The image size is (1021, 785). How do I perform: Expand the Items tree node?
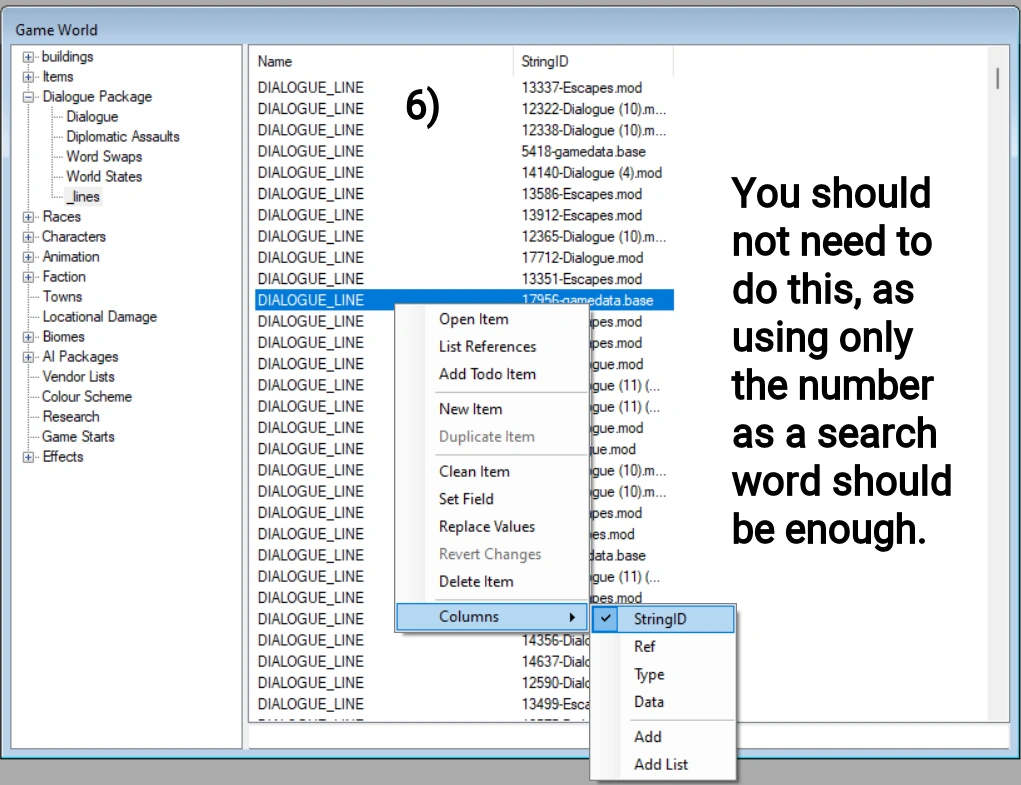(28, 77)
